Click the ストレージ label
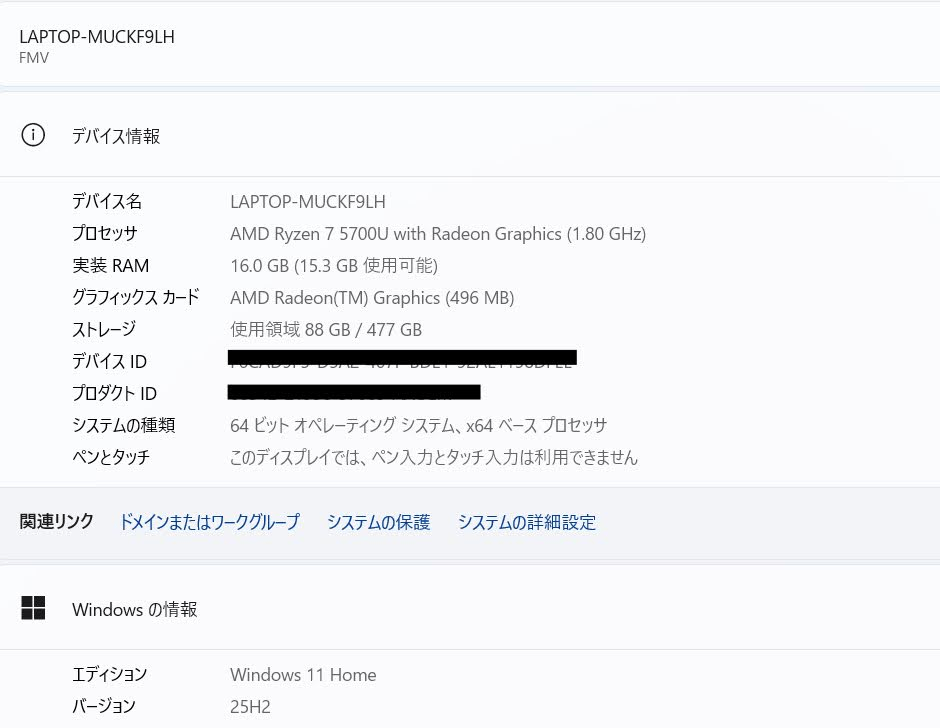 tap(104, 329)
